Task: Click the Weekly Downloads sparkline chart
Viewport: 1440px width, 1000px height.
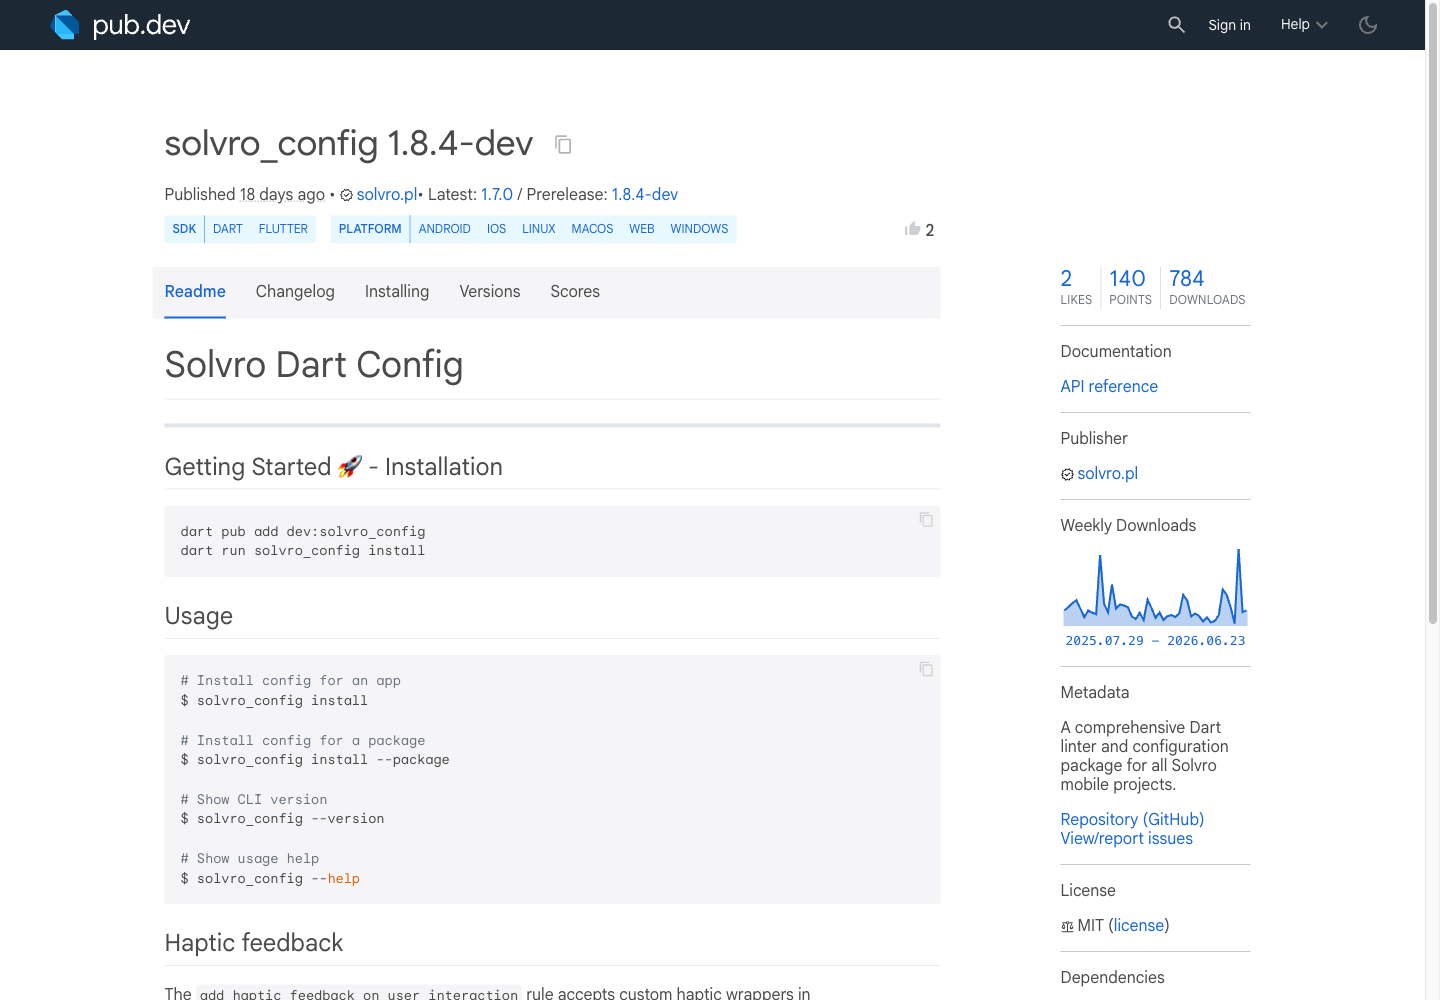Action: (1155, 587)
